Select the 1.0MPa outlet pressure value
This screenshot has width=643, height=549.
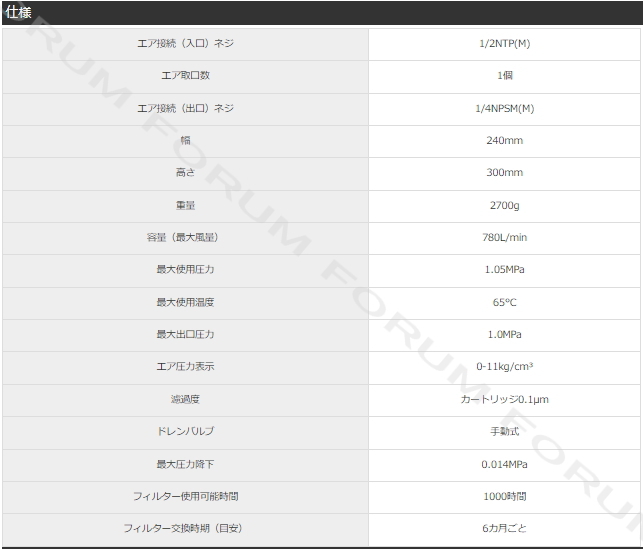coord(505,335)
